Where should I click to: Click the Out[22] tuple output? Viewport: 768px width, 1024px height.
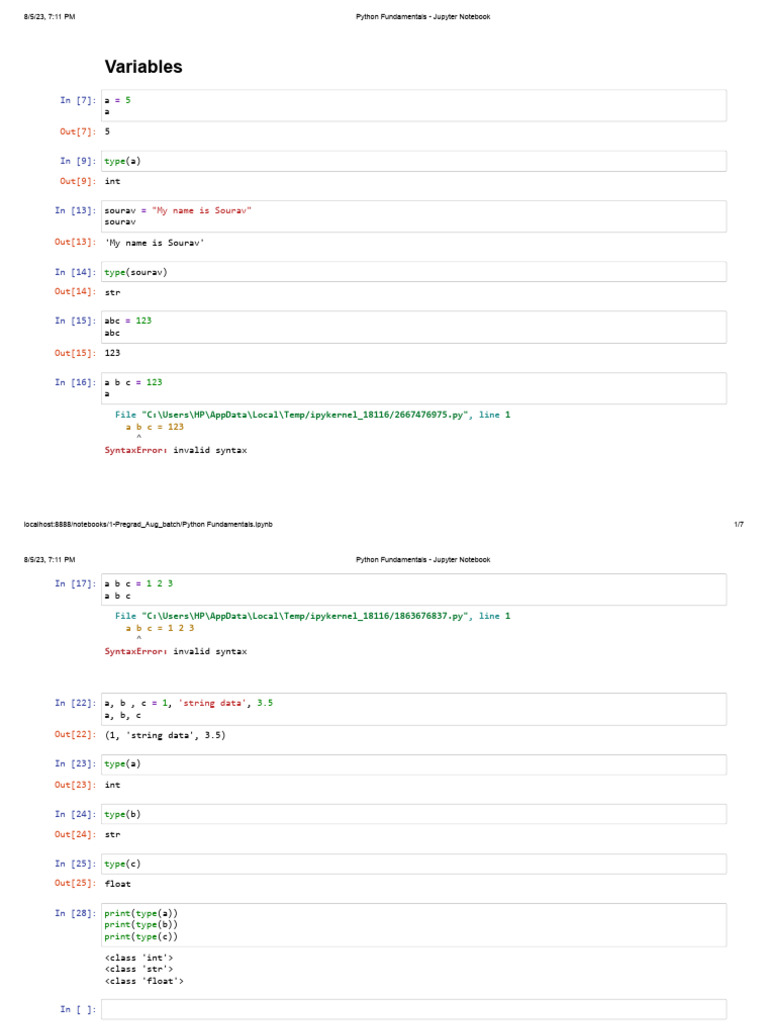(165, 736)
